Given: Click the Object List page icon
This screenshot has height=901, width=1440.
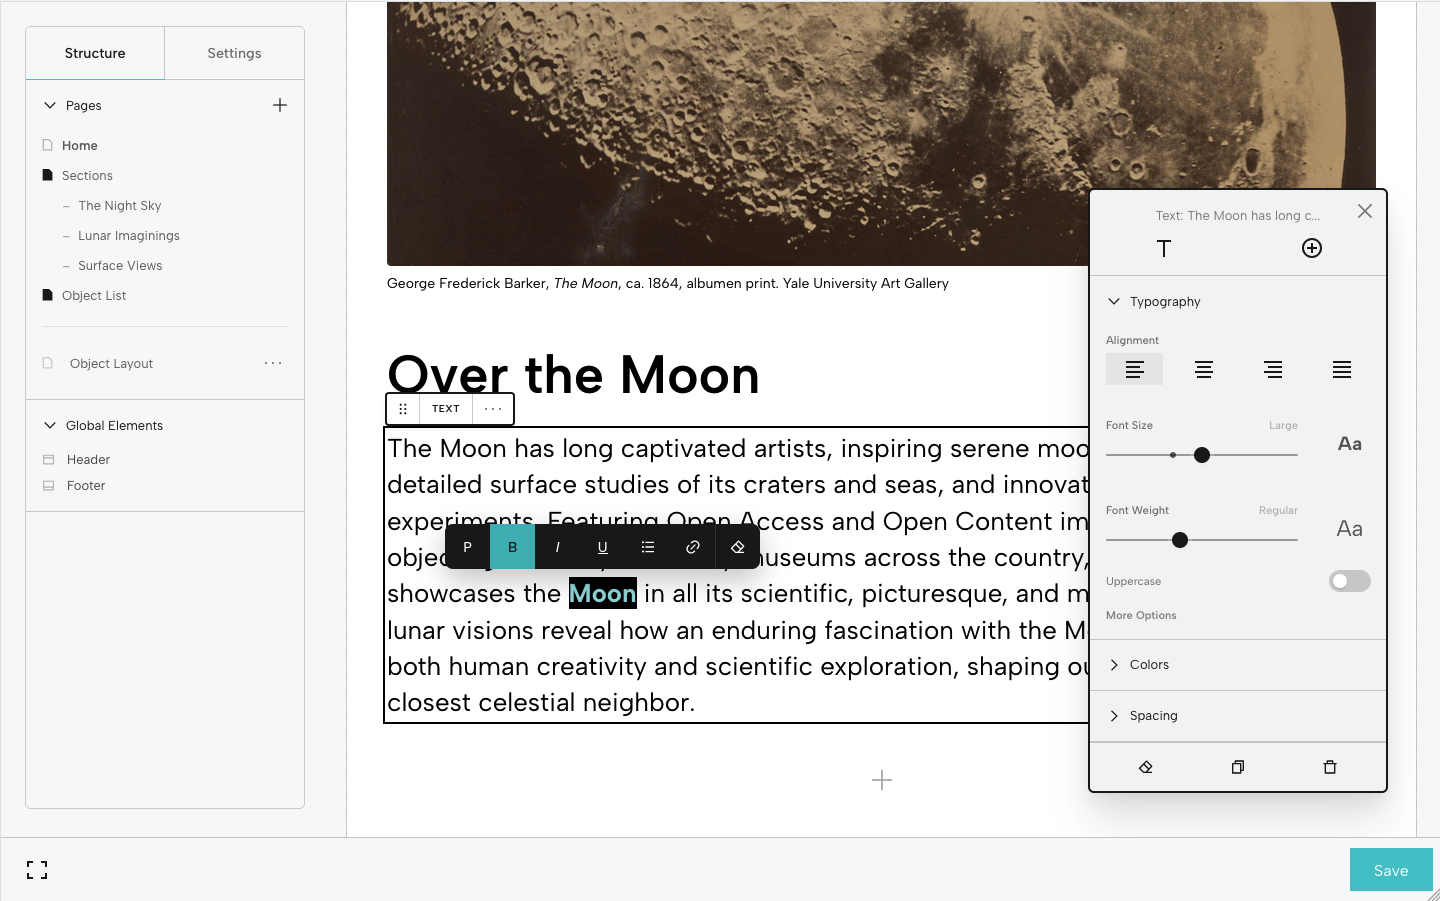Looking at the screenshot, I should (x=47, y=295).
